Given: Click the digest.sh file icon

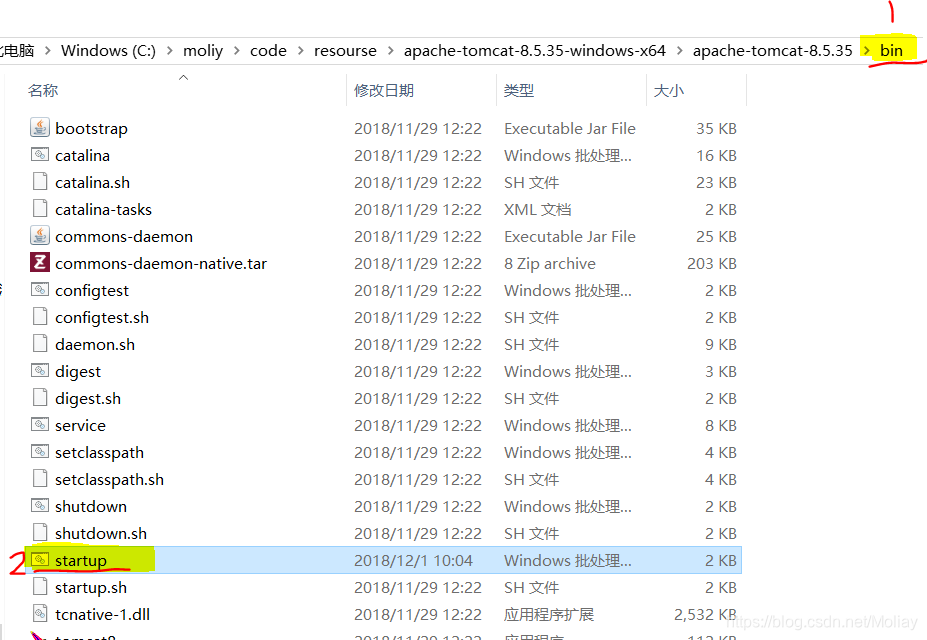Looking at the screenshot, I should (40, 398).
